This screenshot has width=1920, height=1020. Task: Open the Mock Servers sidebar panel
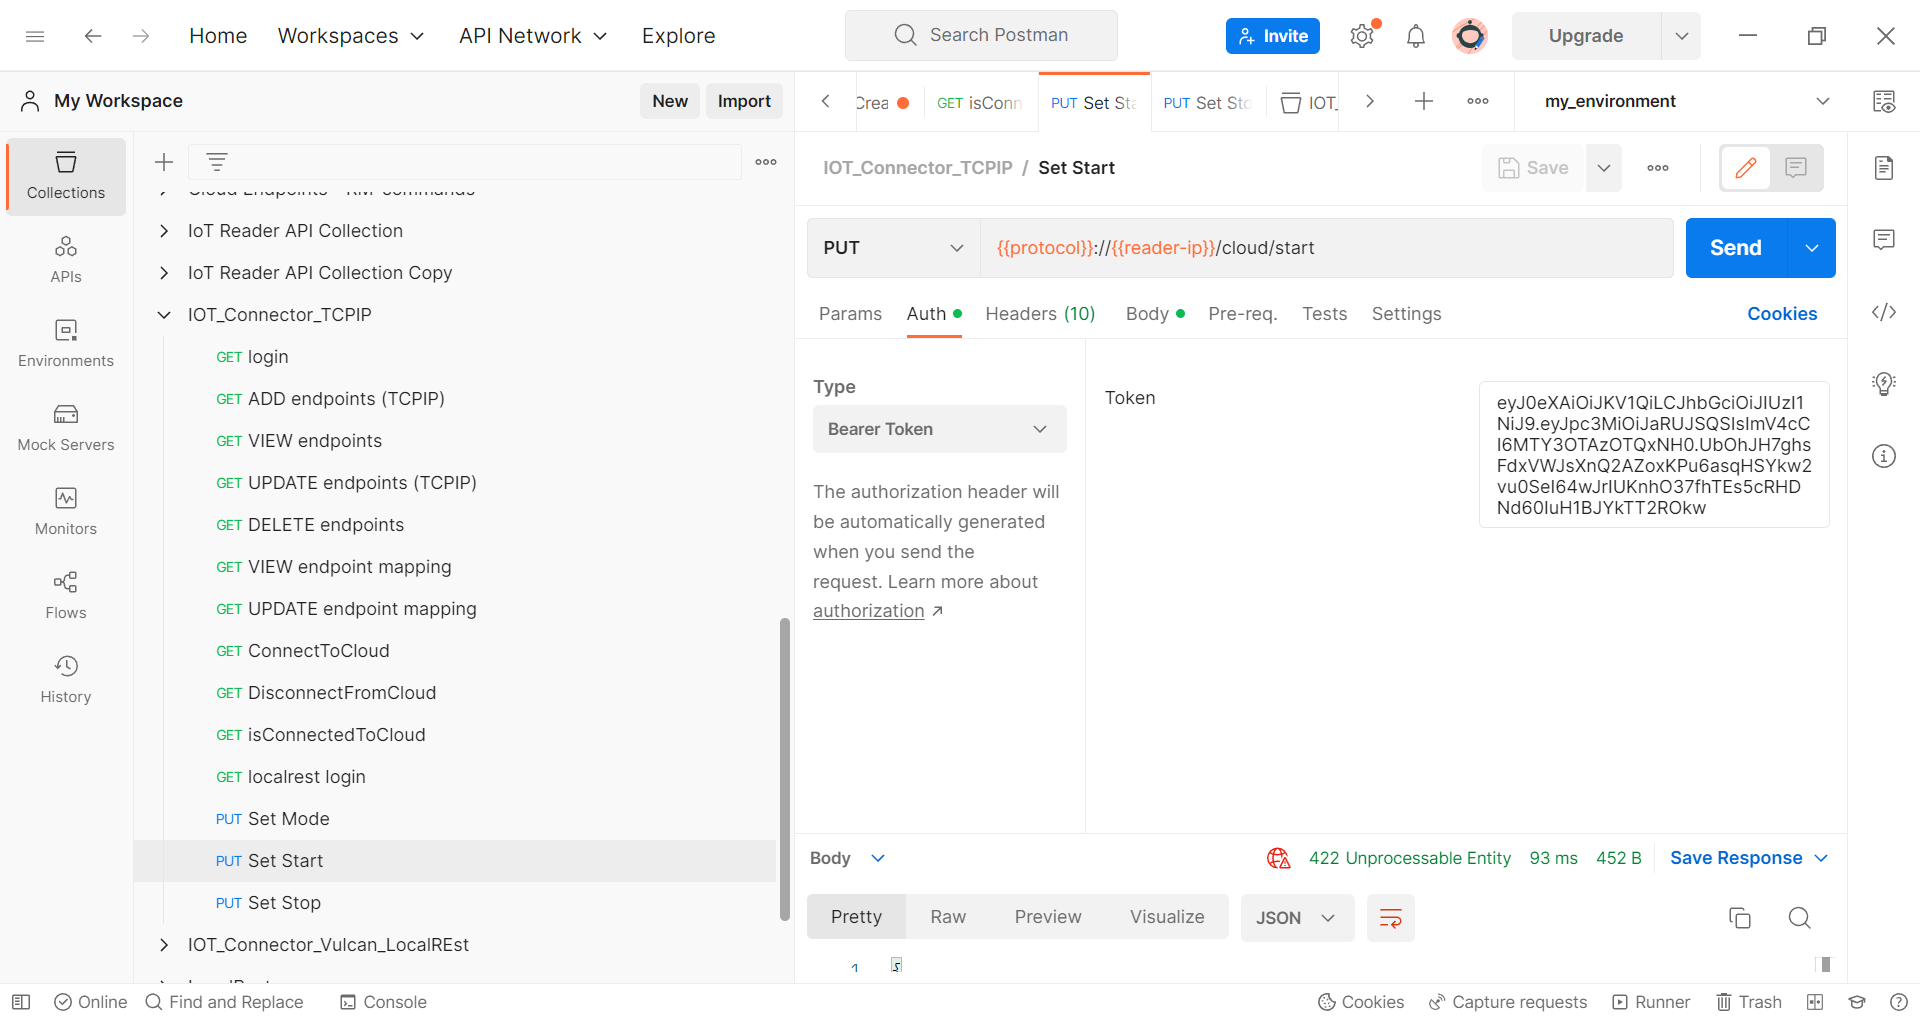[x=66, y=428]
